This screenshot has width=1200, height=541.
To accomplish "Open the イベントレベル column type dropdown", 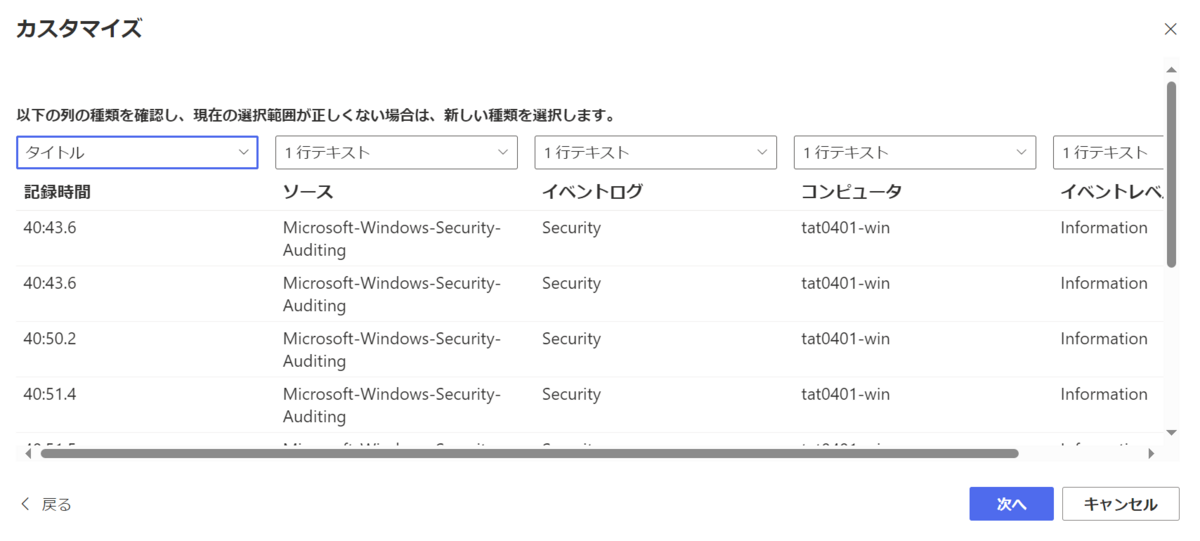I will click(1108, 152).
